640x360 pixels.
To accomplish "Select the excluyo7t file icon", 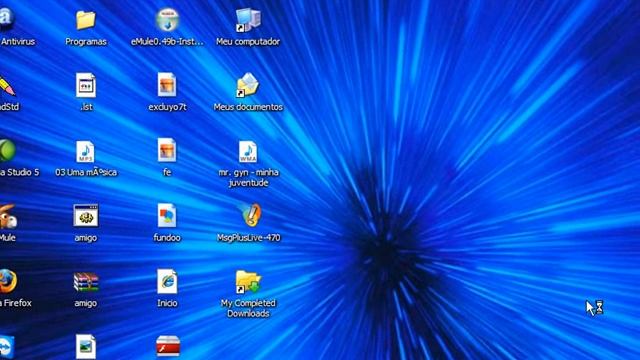I will click(x=167, y=85).
